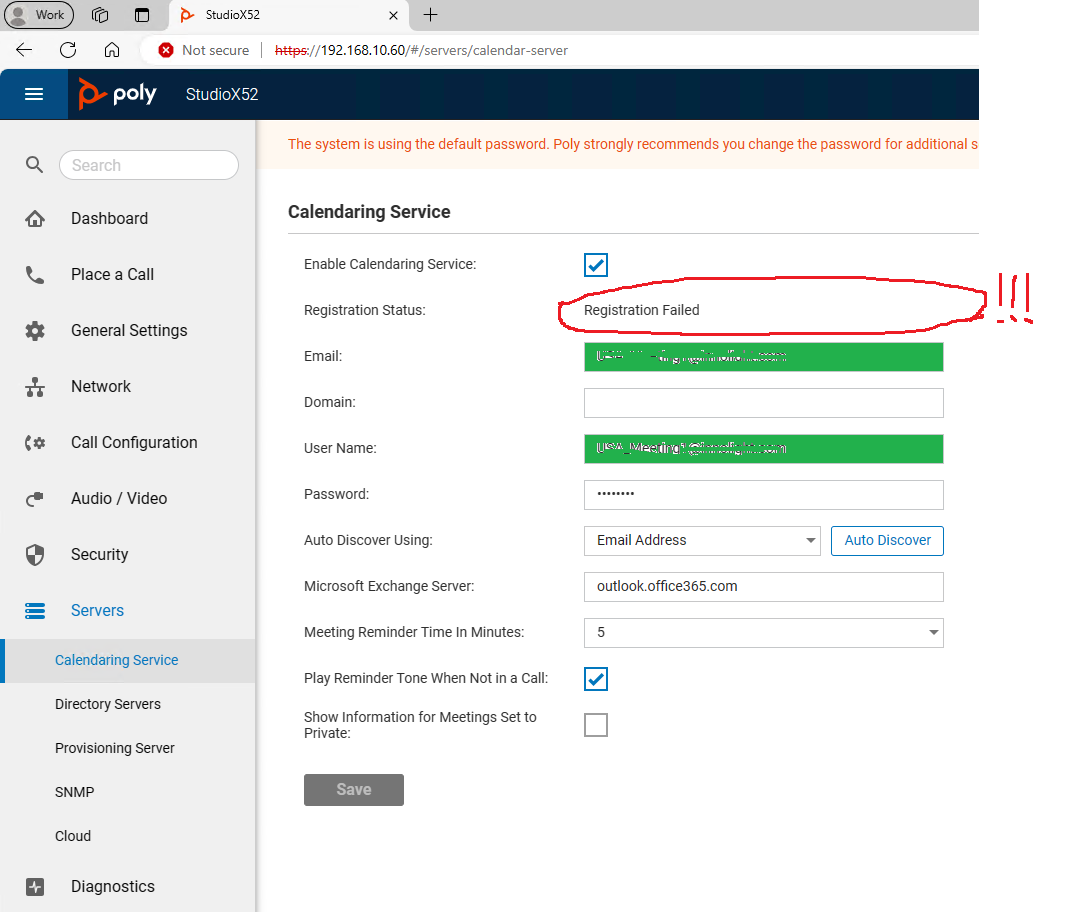Click the Auto Discover button

click(x=887, y=540)
